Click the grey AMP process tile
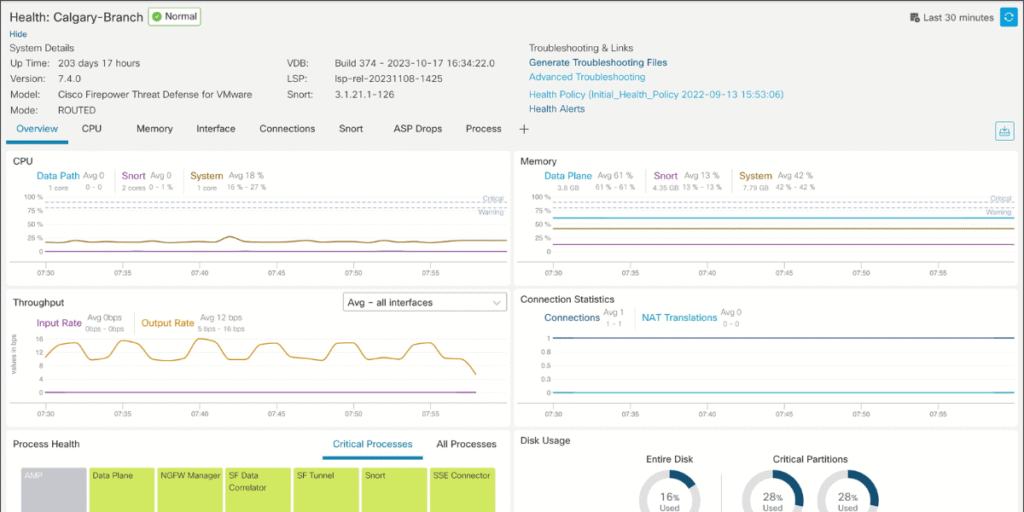The height and width of the screenshot is (512, 1024). [54, 490]
